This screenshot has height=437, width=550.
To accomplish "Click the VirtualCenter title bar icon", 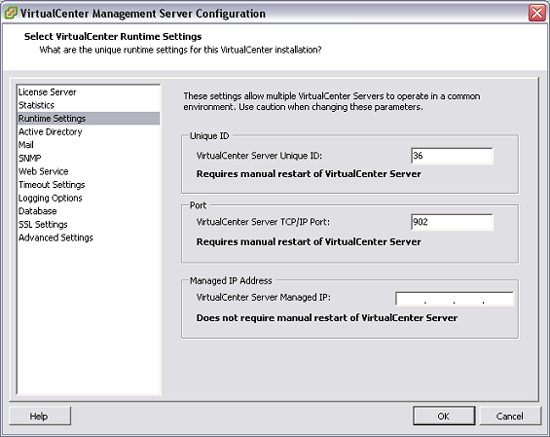I will [x=11, y=13].
